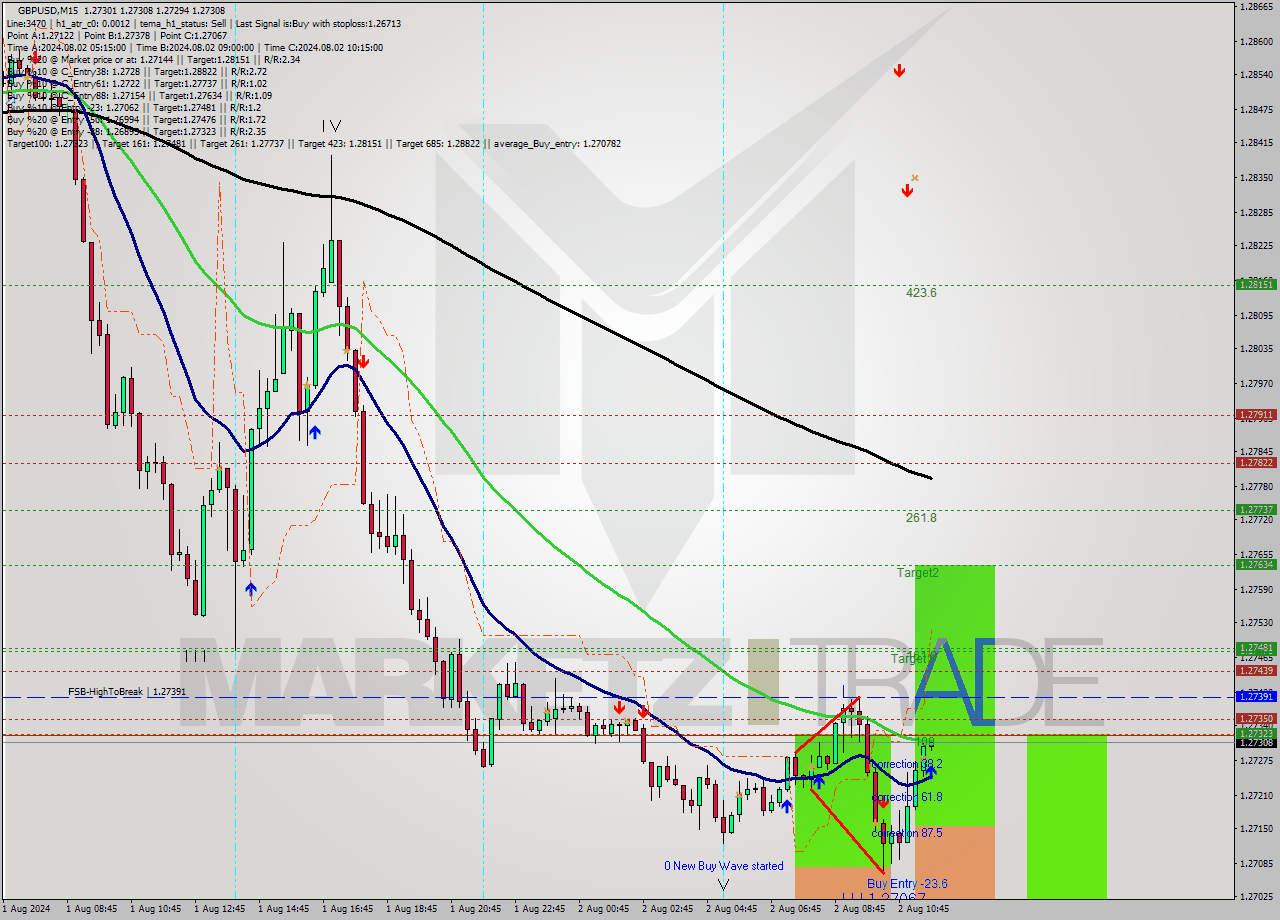Select the 261.8 Fibonacci label
This screenshot has height=920, width=1280.
pos(921,518)
